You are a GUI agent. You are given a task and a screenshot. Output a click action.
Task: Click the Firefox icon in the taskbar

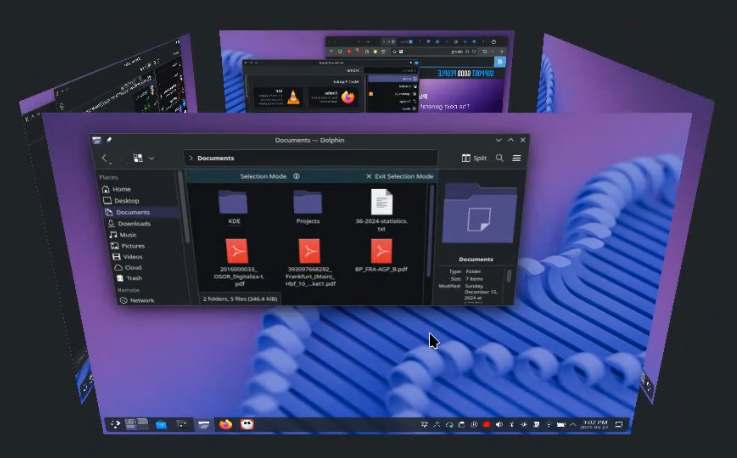click(x=225, y=424)
